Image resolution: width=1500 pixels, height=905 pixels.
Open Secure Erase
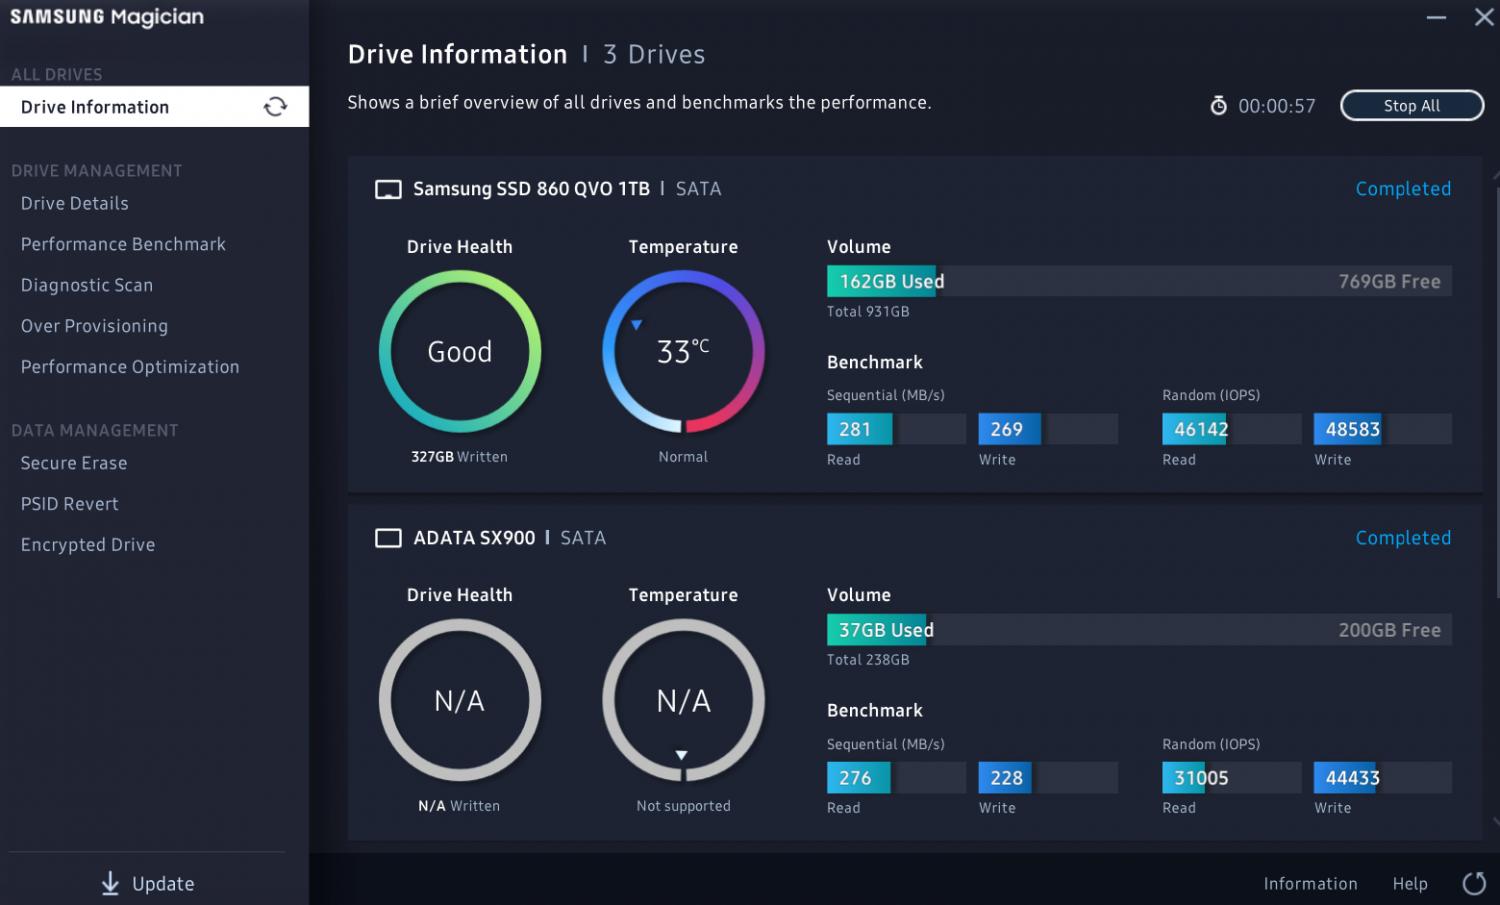[74, 463]
